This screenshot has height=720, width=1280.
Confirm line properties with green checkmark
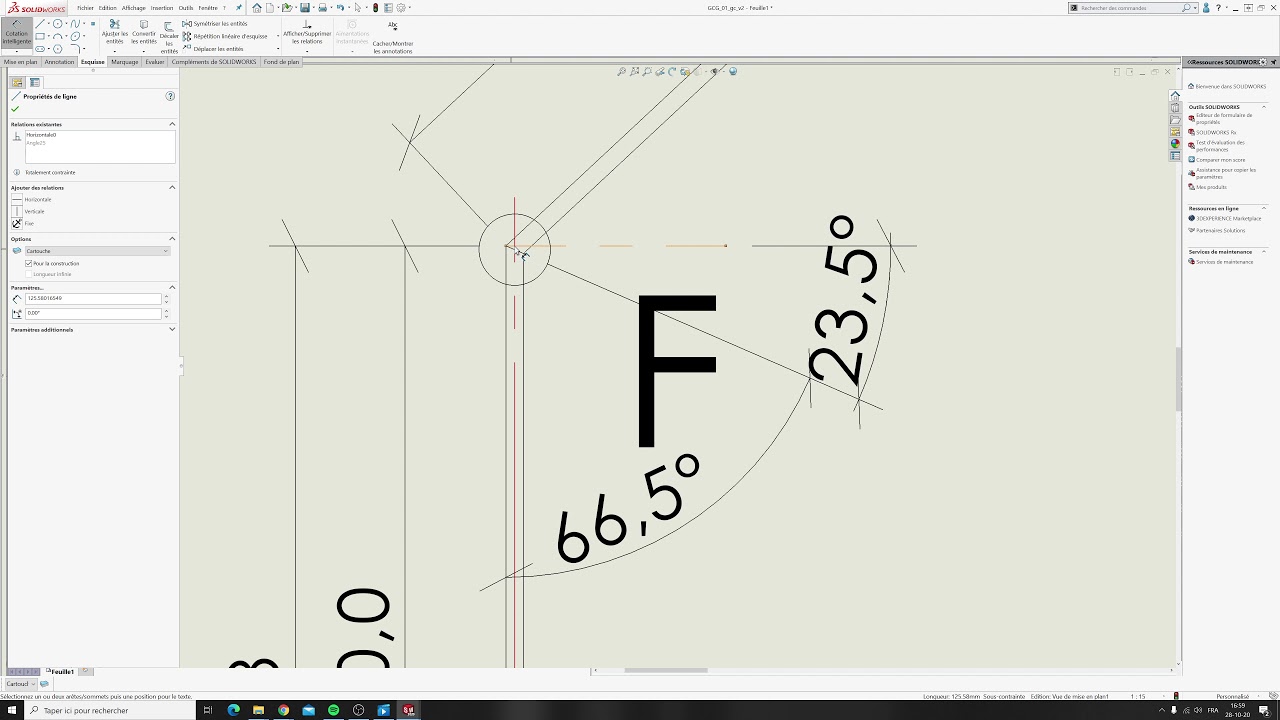[x=15, y=109]
